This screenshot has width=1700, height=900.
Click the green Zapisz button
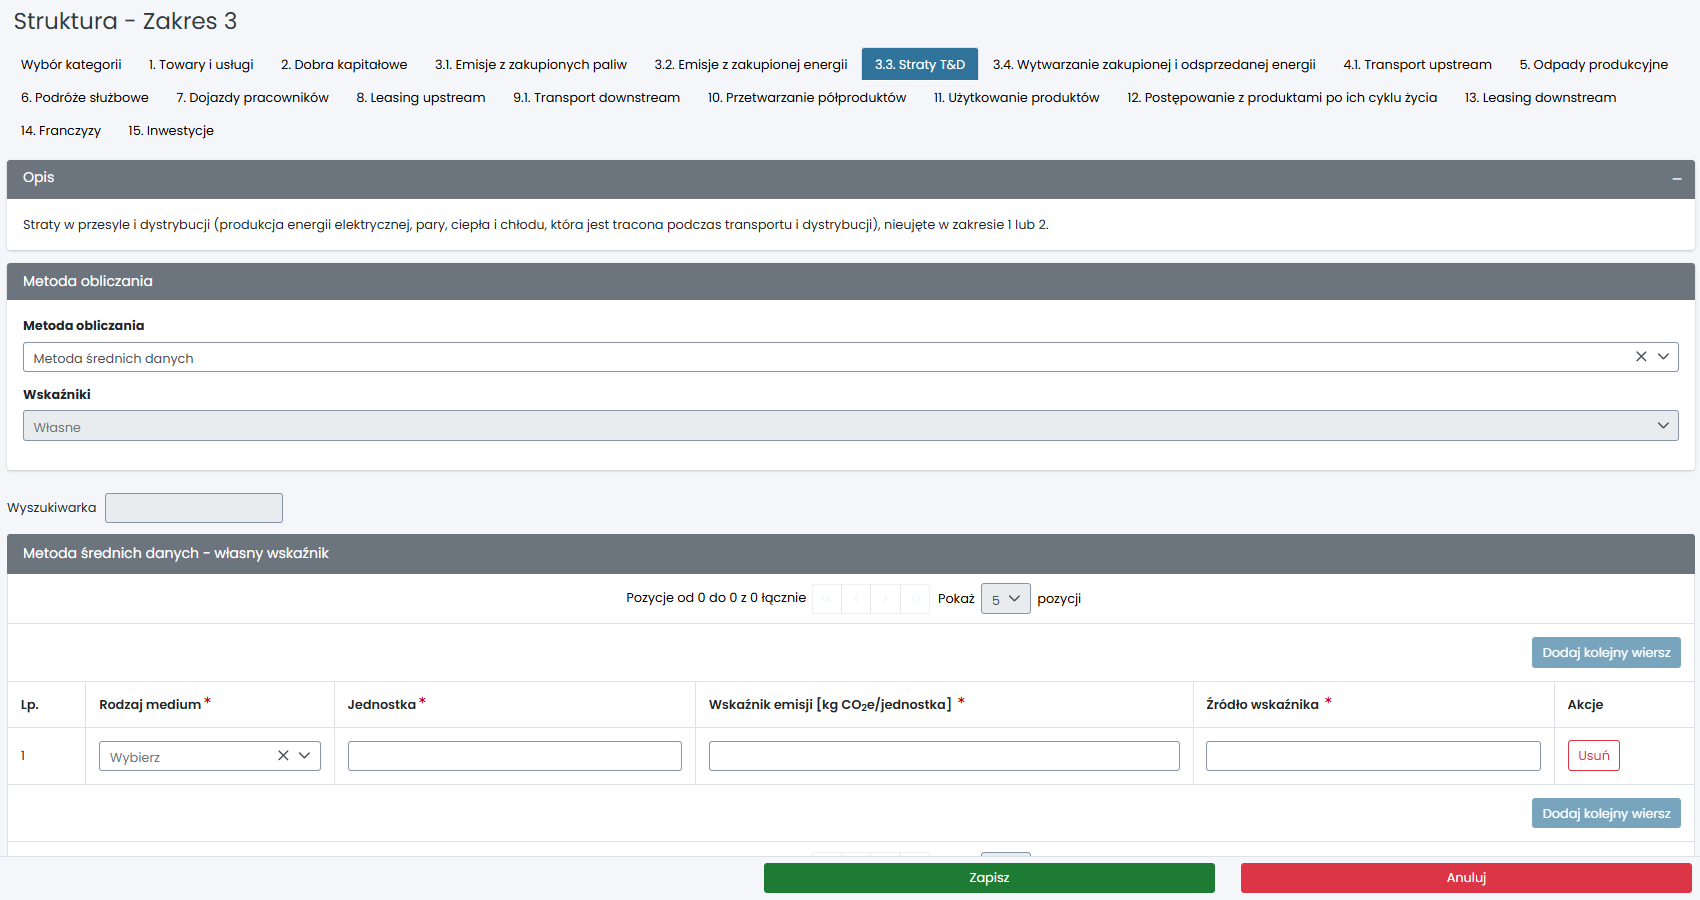(989, 878)
